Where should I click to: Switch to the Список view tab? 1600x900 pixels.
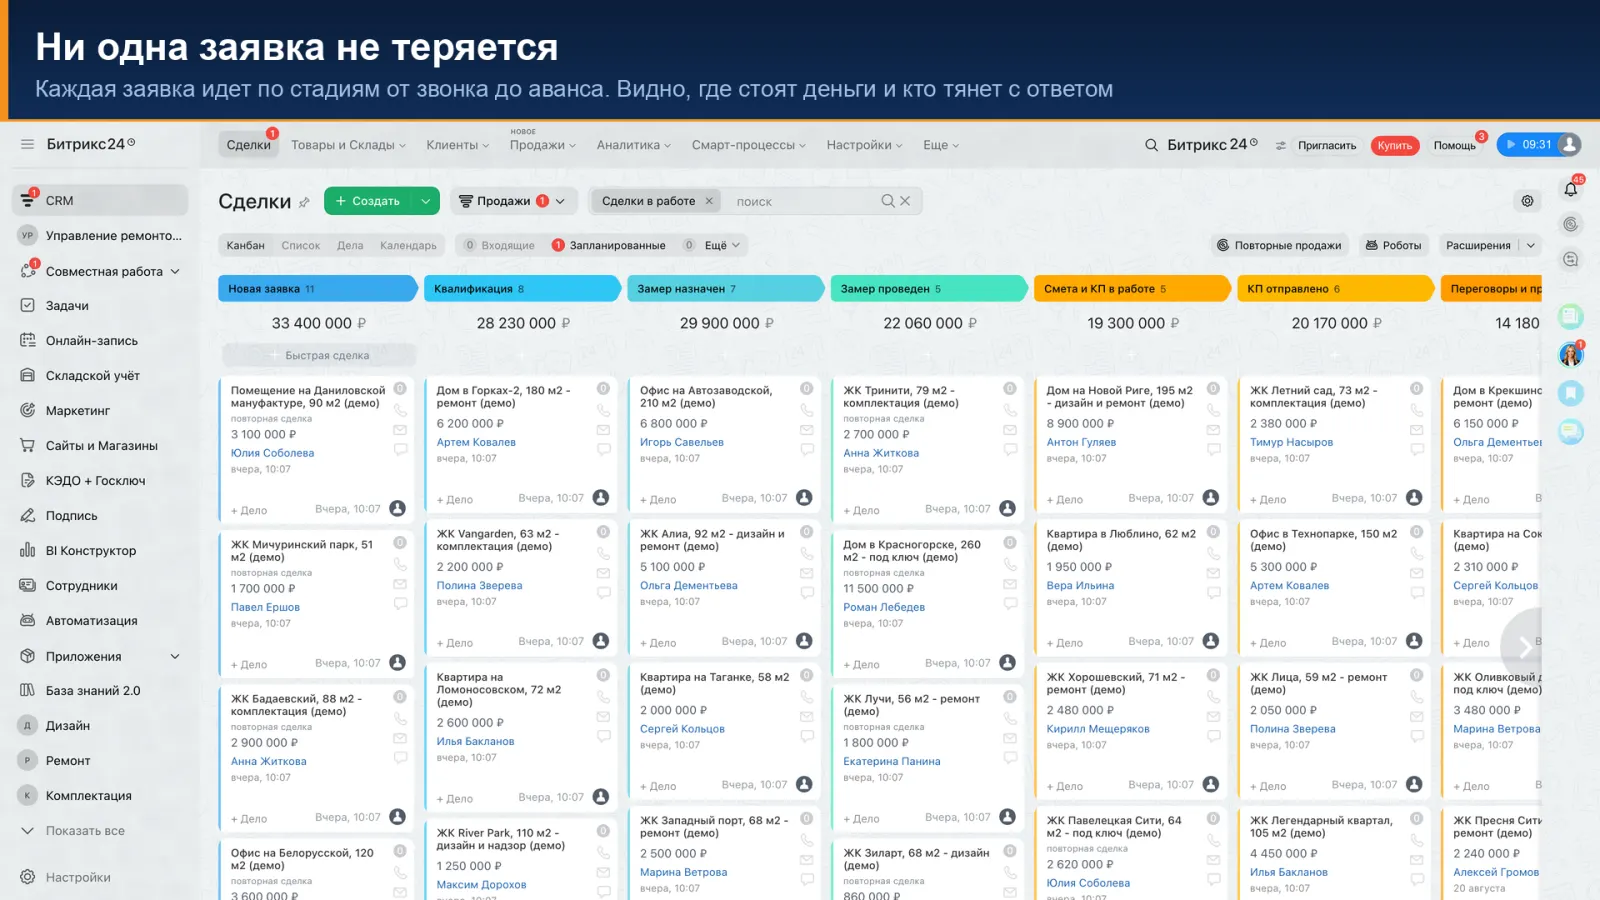pos(301,245)
